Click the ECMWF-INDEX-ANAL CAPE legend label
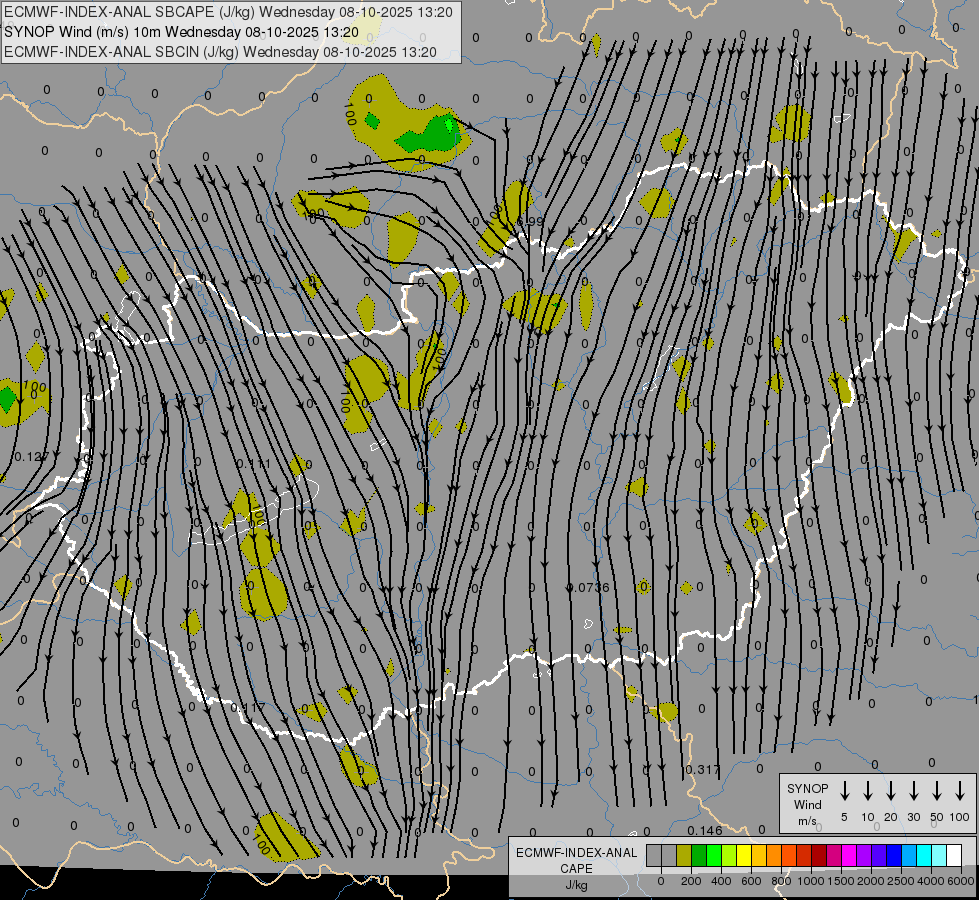979x900 pixels. click(x=576, y=860)
